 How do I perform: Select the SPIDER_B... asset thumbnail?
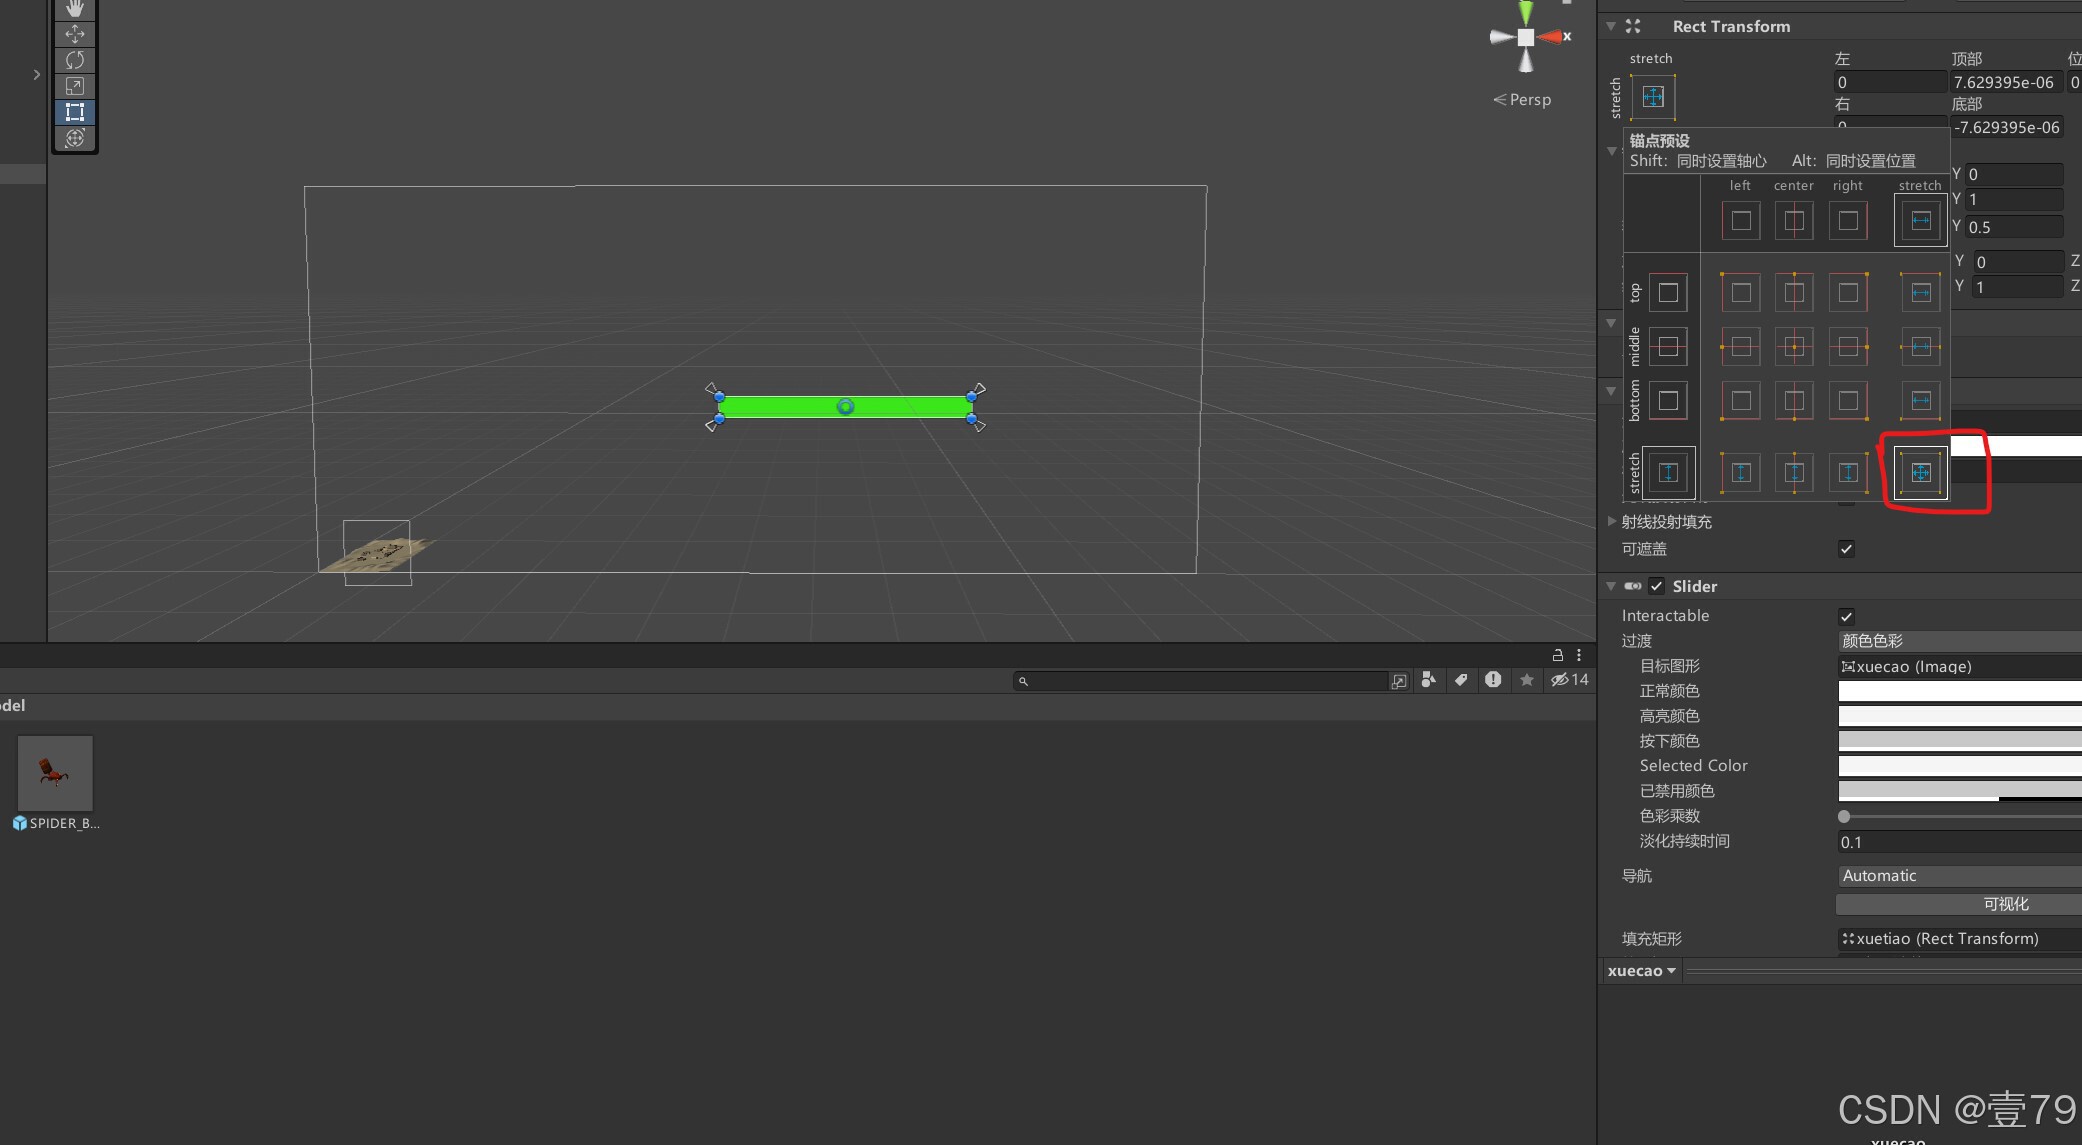(55, 773)
